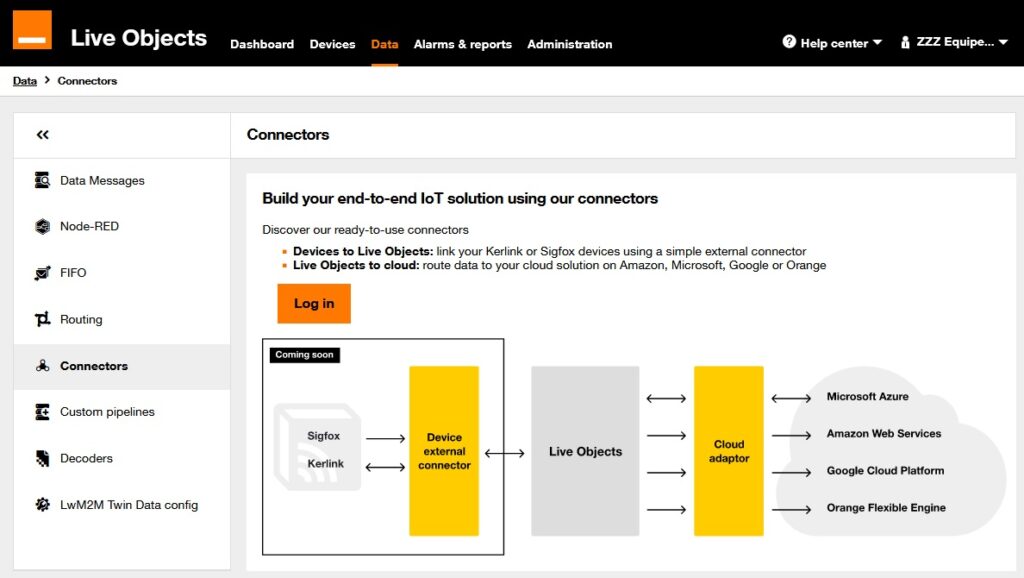The height and width of the screenshot is (578, 1024).
Task: Expand the ZZZ Equipe account menu arrow
Action: [x=1003, y=42]
